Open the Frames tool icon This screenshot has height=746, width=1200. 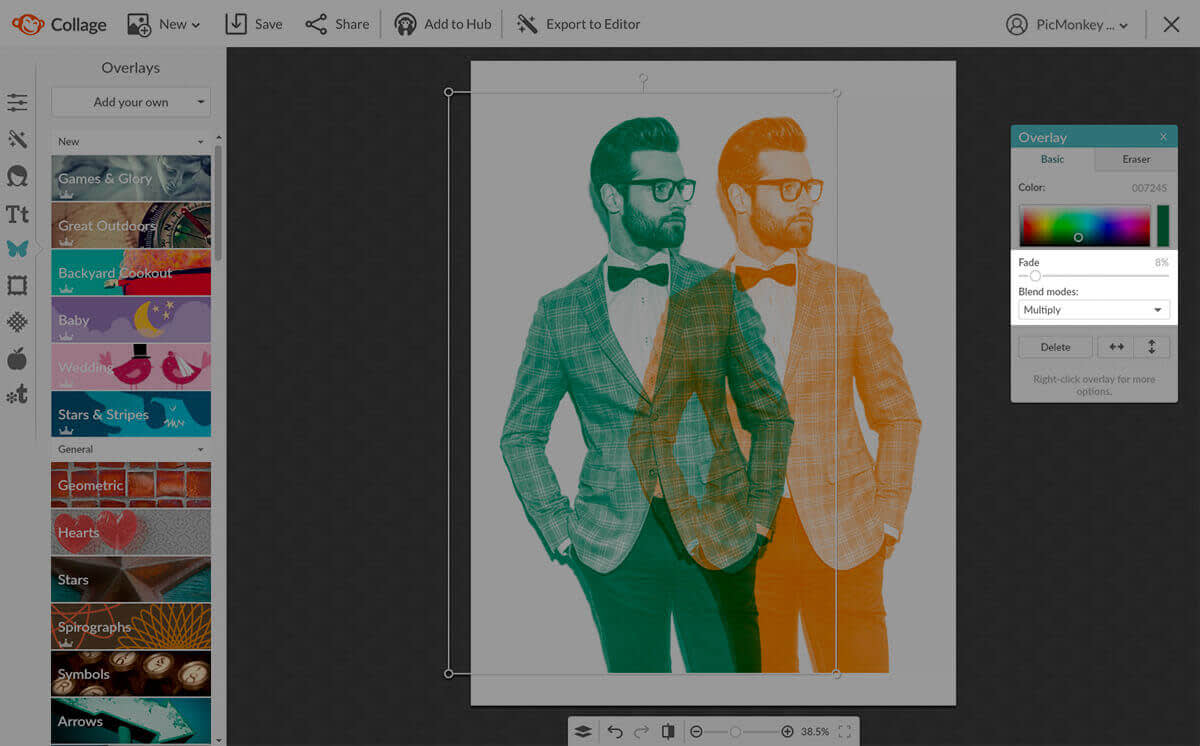pyautogui.click(x=17, y=286)
